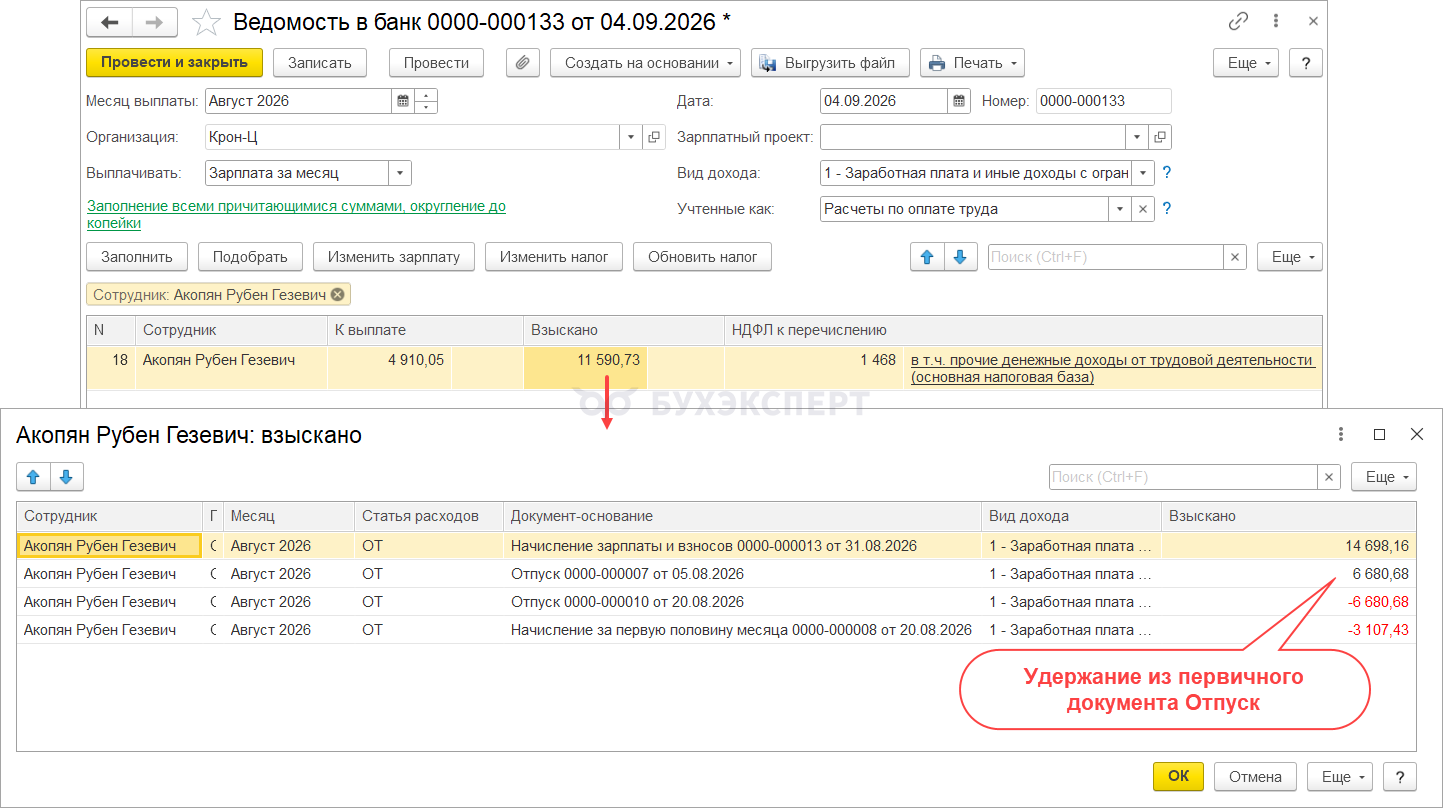Sort by the Документ-основание column header
Viewport: 1443px width, 808px height.
coord(742,516)
